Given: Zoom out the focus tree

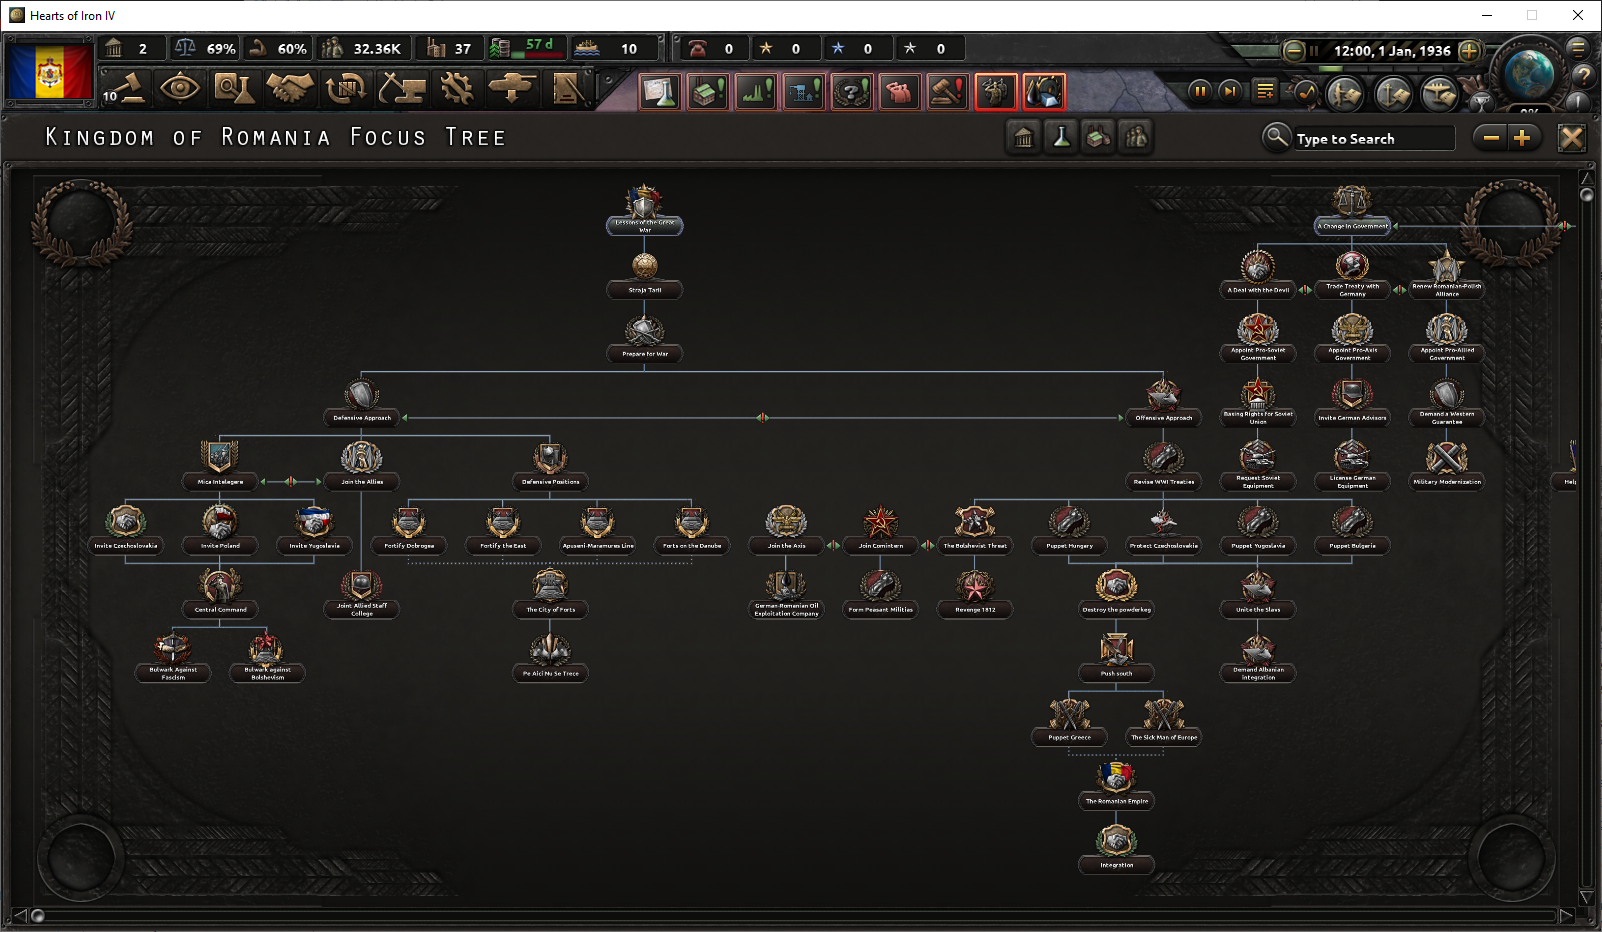Looking at the screenshot, I should (x=1490, y=138).
